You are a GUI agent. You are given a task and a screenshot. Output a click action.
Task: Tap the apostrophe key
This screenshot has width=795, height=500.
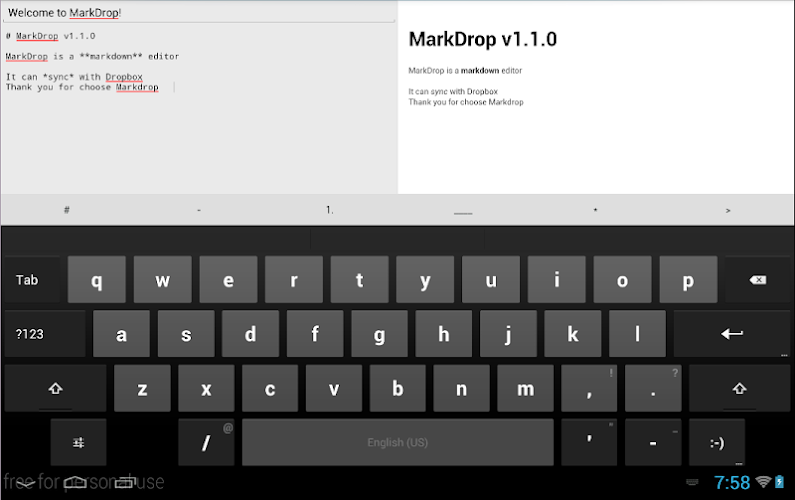(589, 443)
